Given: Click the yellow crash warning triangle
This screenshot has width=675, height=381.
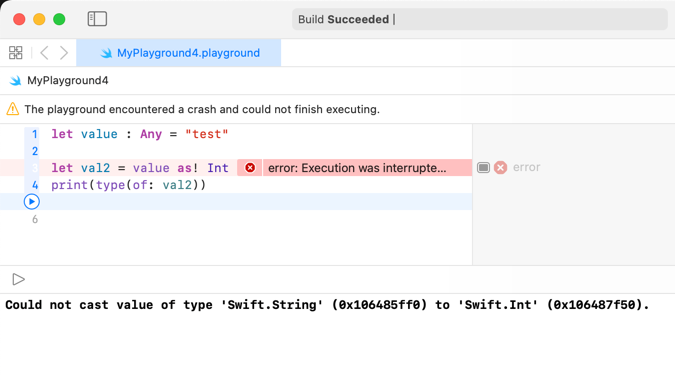Looking at the screenshot, I should (12, 109).
